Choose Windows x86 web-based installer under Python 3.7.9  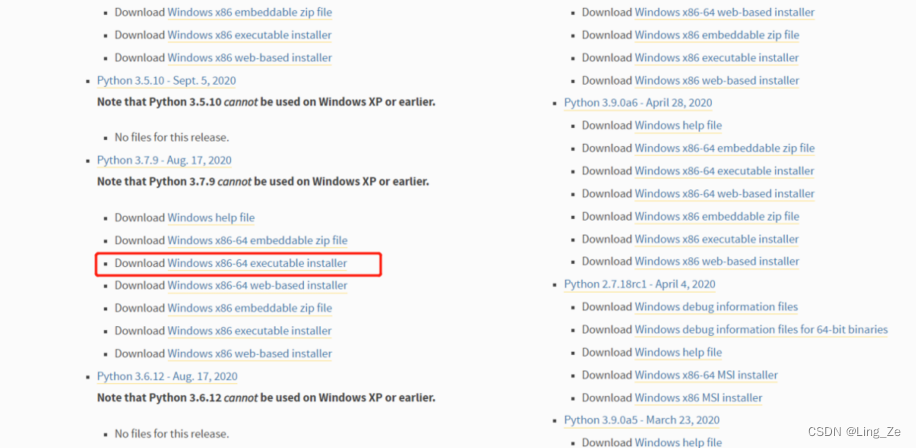pos(249,353)
